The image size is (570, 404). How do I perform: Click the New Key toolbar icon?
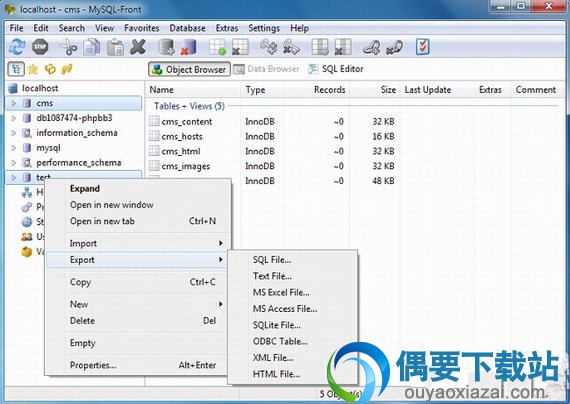click(x=269, y=47)
